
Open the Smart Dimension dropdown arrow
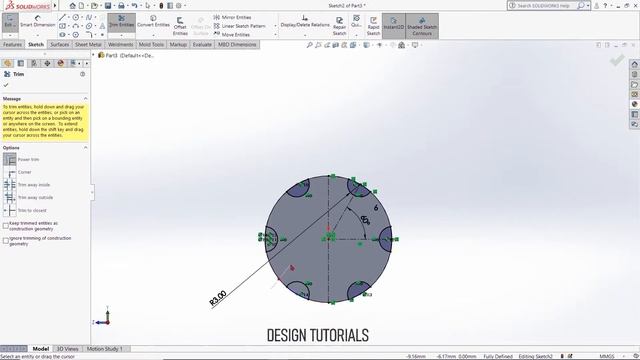38,36
